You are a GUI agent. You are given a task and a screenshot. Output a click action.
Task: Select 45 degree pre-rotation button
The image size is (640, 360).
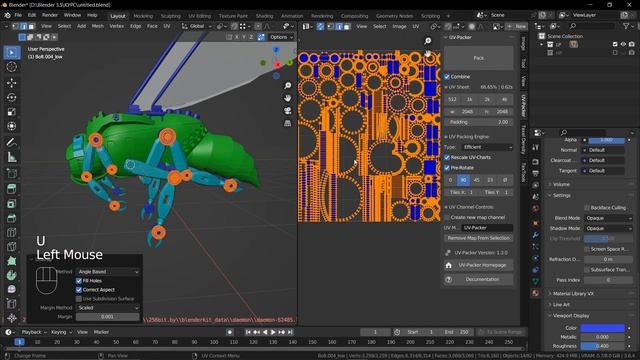tap(477, 180)
